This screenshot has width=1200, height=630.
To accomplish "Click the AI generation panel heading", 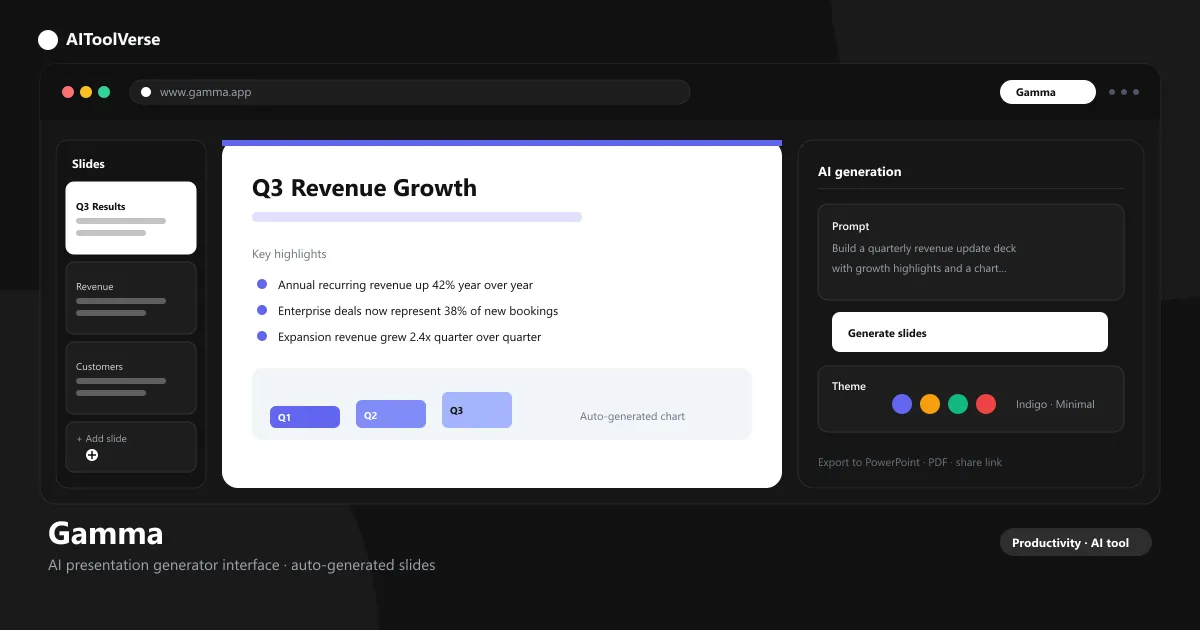I will click(x=859, y=172).
